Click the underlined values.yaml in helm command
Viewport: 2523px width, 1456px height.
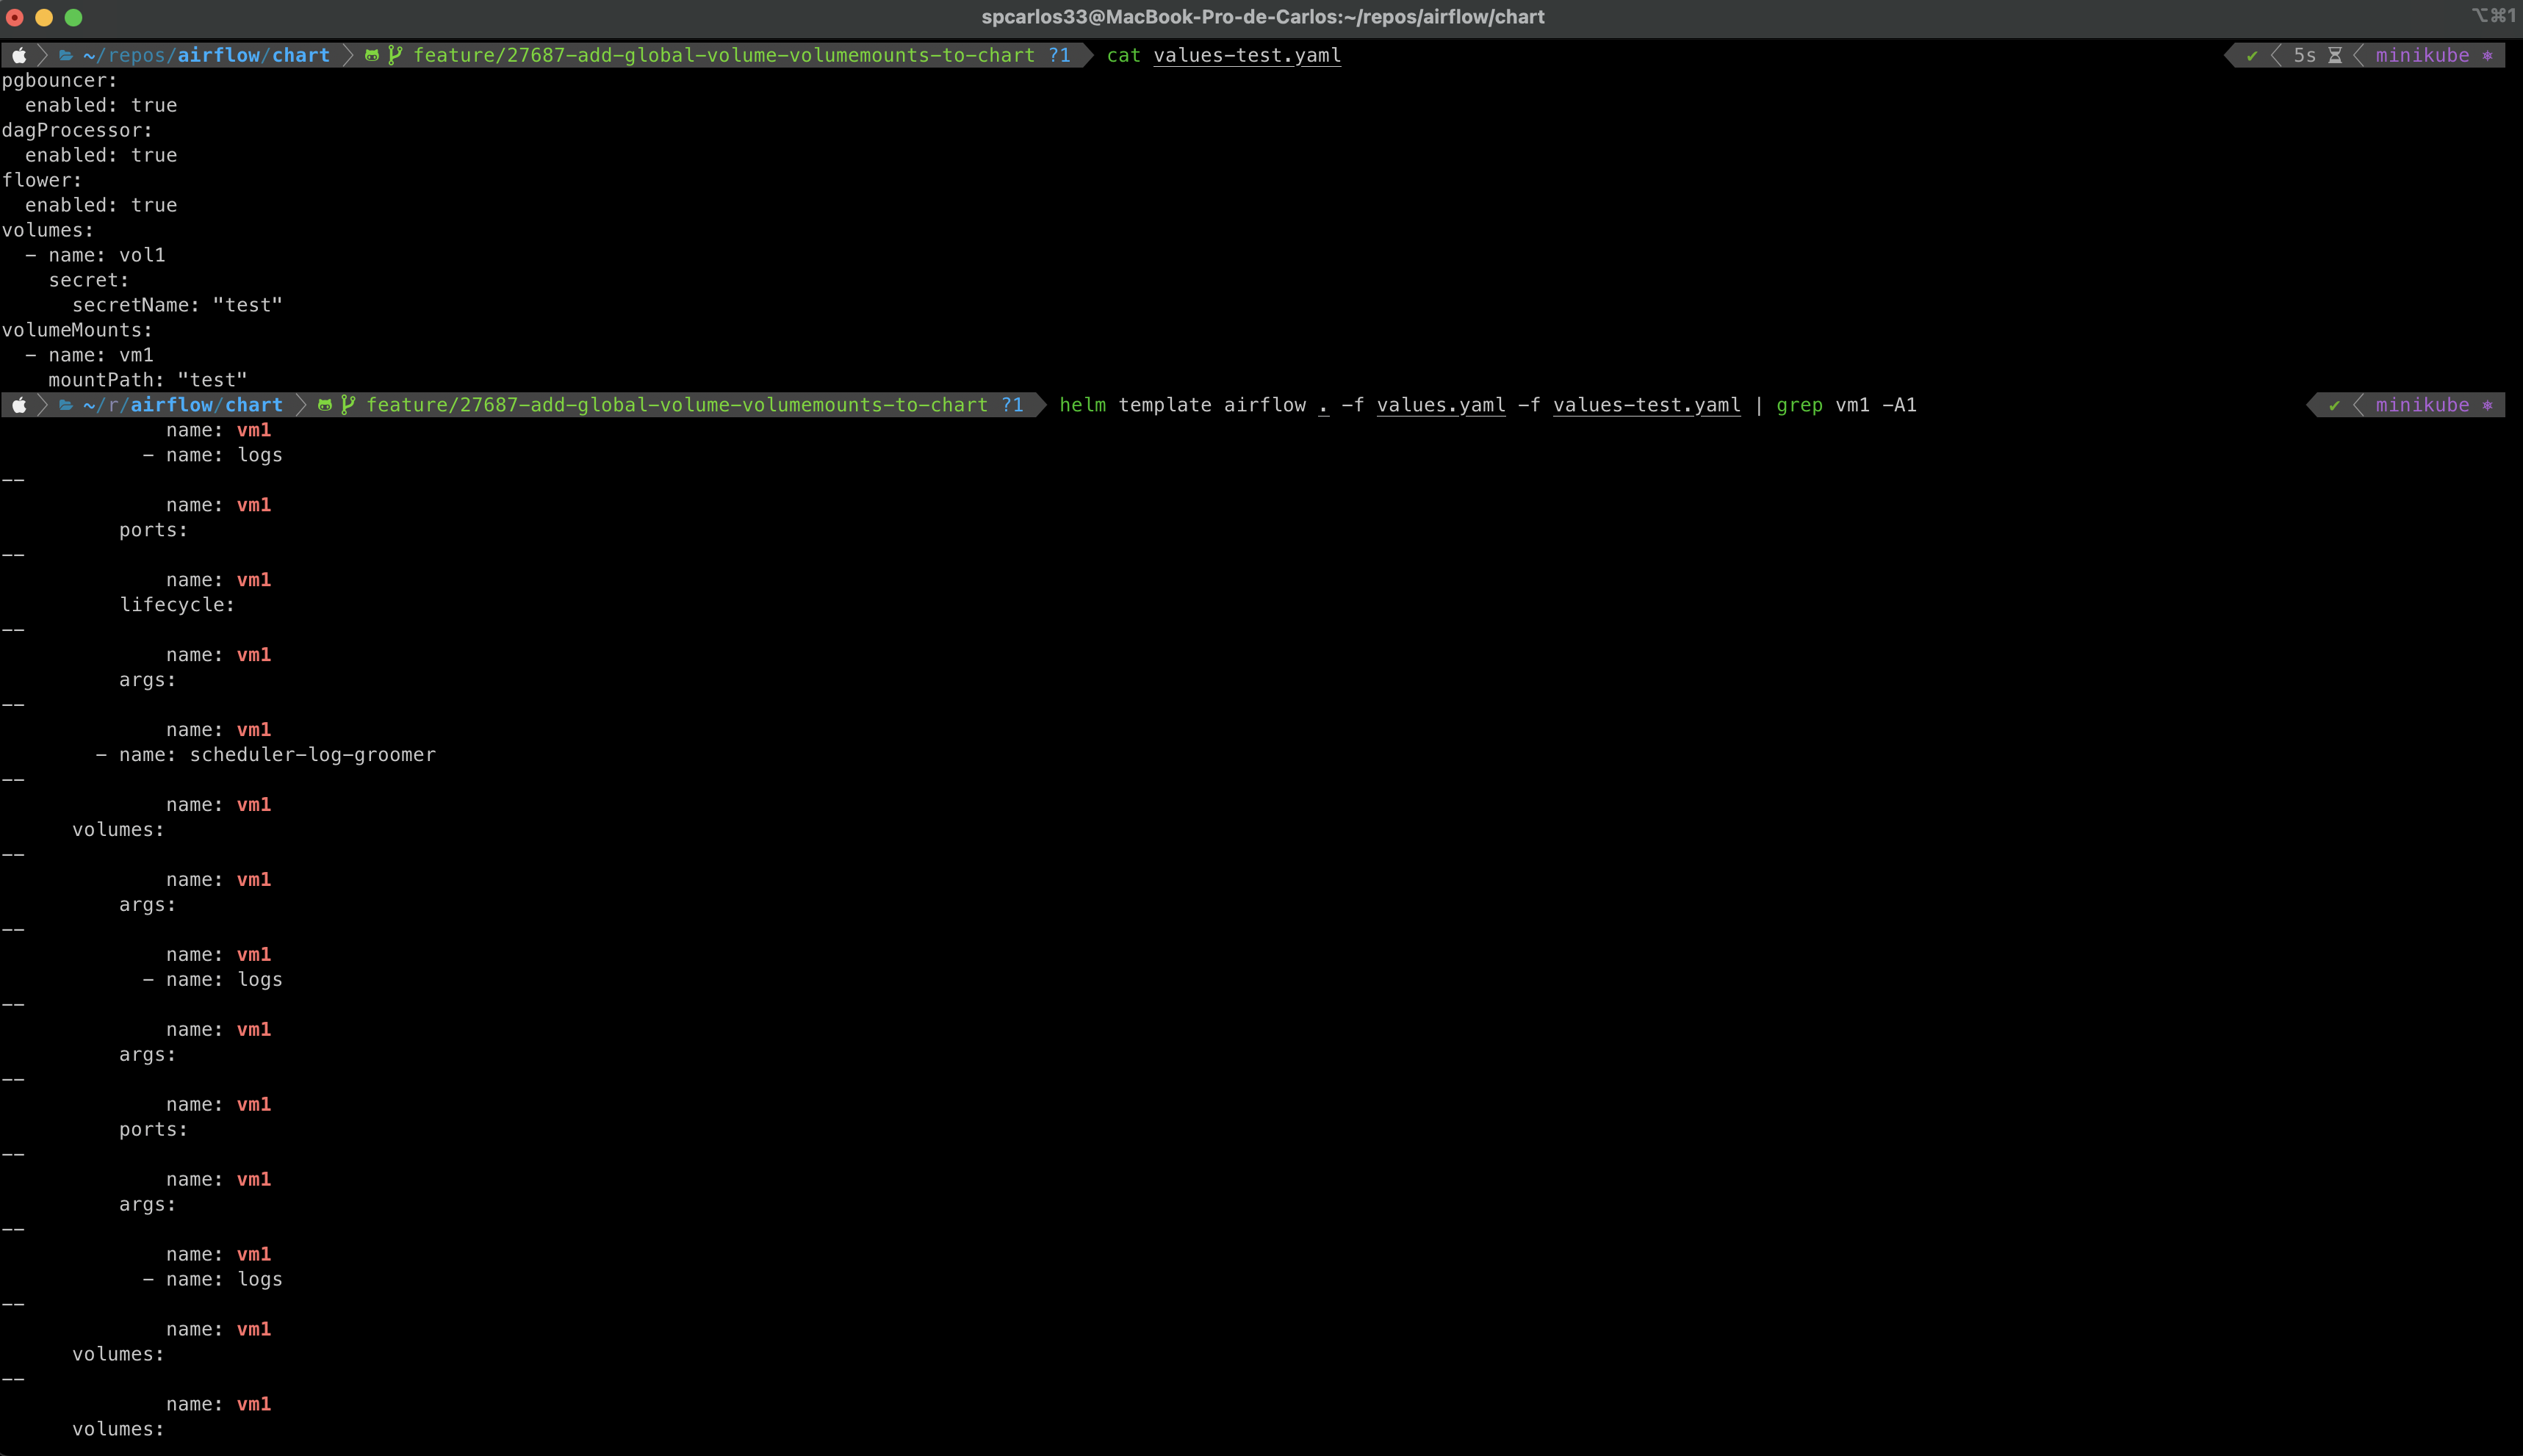1440,405
